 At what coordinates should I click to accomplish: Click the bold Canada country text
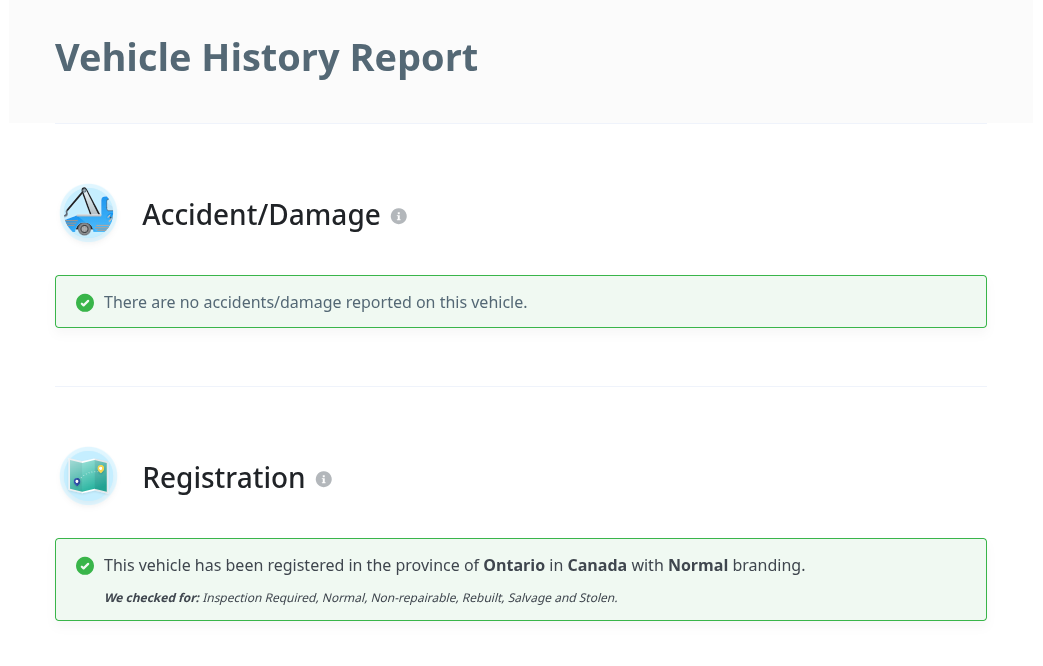coord(597,565)
